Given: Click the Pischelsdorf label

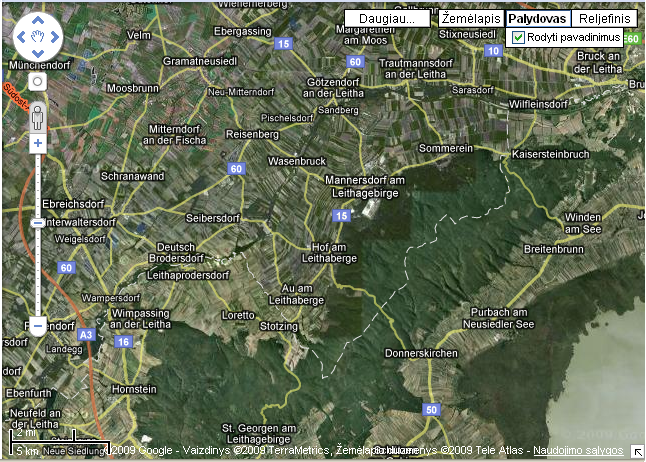Looking at the screenshot, I should (287, 118).
